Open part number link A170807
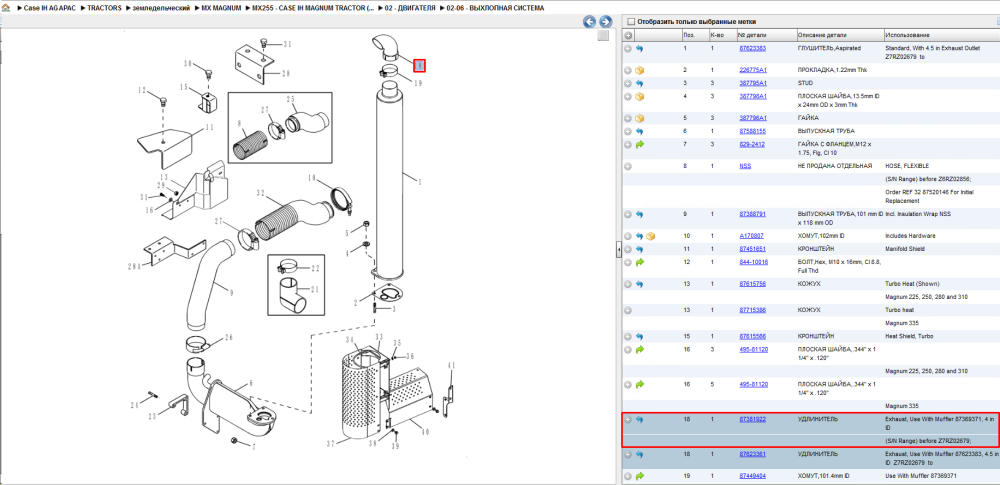 [x=752, y=236]
